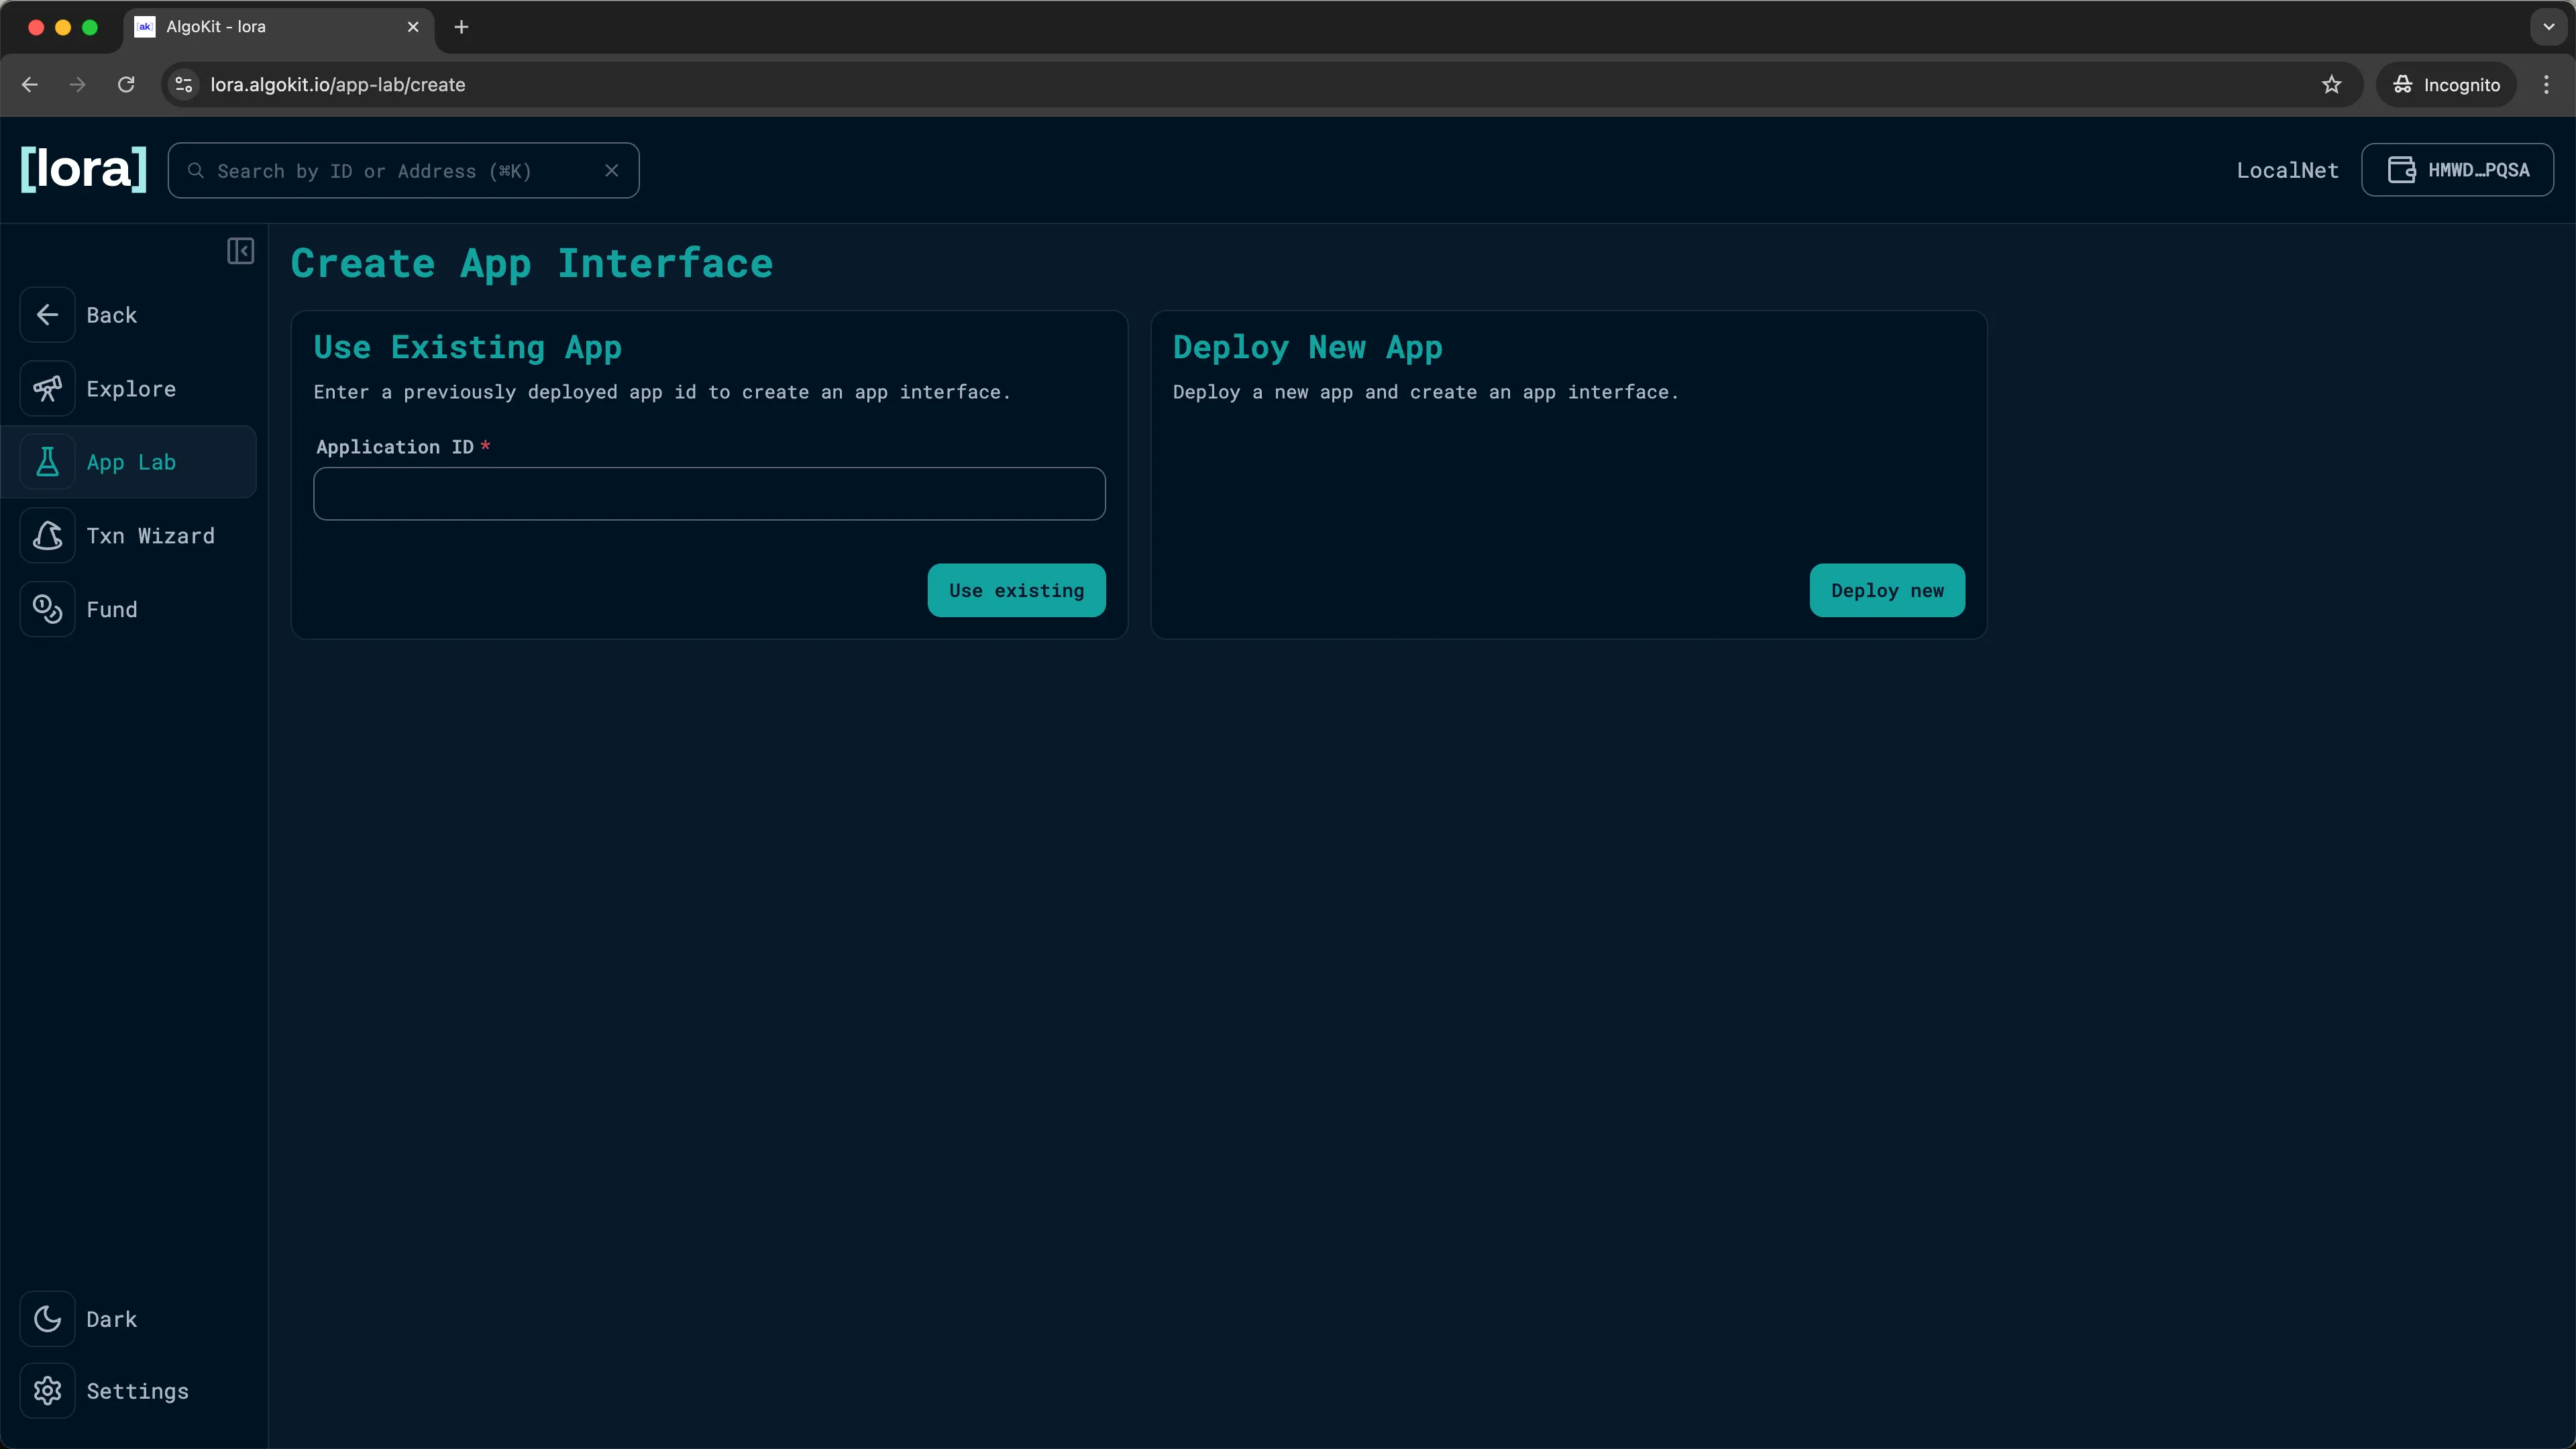Switch network by clicking LocalNet
Image resolution: width=2576 pixels, height=1449 pixels.
(2287, 169)
